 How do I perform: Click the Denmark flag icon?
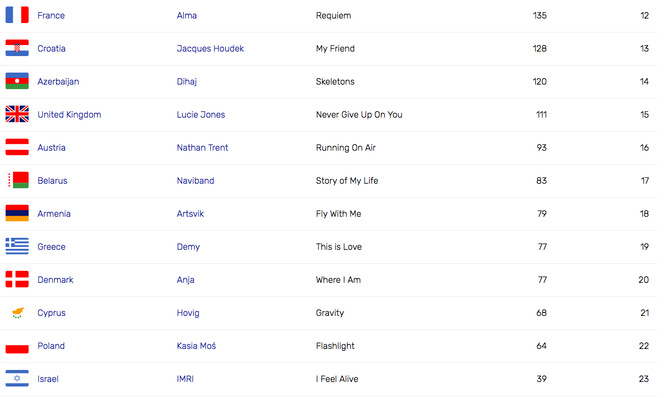coord(17,280)
